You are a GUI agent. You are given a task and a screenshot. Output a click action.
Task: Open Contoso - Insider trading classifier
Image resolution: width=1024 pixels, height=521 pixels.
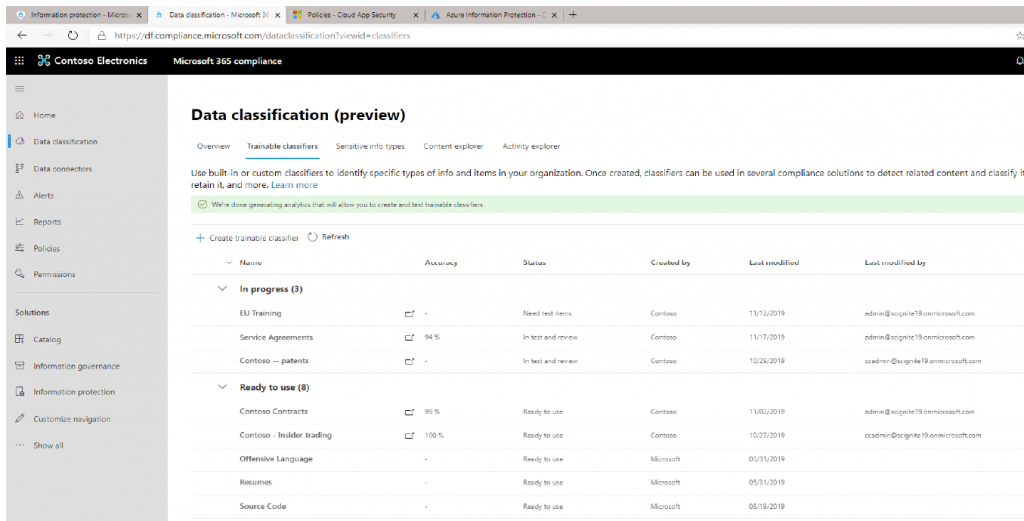pos(285,435)
